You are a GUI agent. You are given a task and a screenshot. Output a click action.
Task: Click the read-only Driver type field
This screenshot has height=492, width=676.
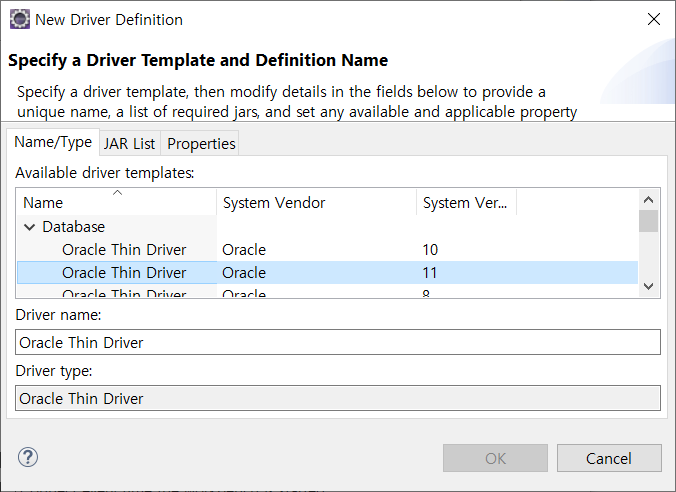(x=338, y=398)
